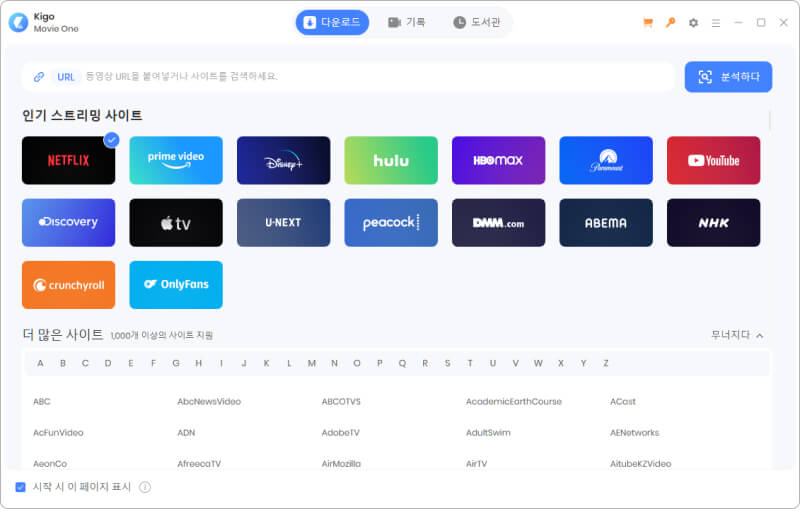Screen dimensions: 800x509
Task: Open the DMM.com tile
Action: tap(498, 222)
